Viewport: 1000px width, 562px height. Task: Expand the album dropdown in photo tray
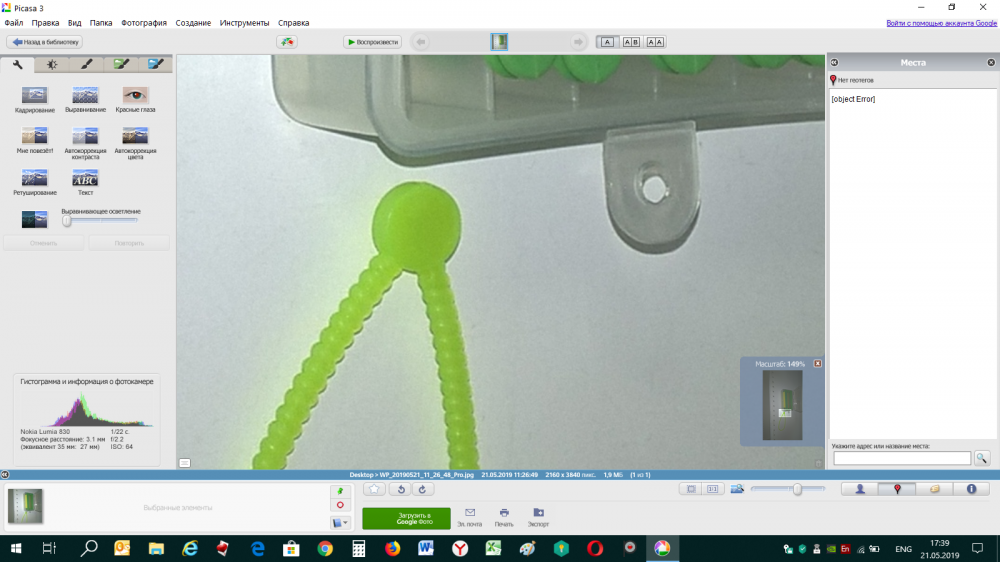(340, 522)
